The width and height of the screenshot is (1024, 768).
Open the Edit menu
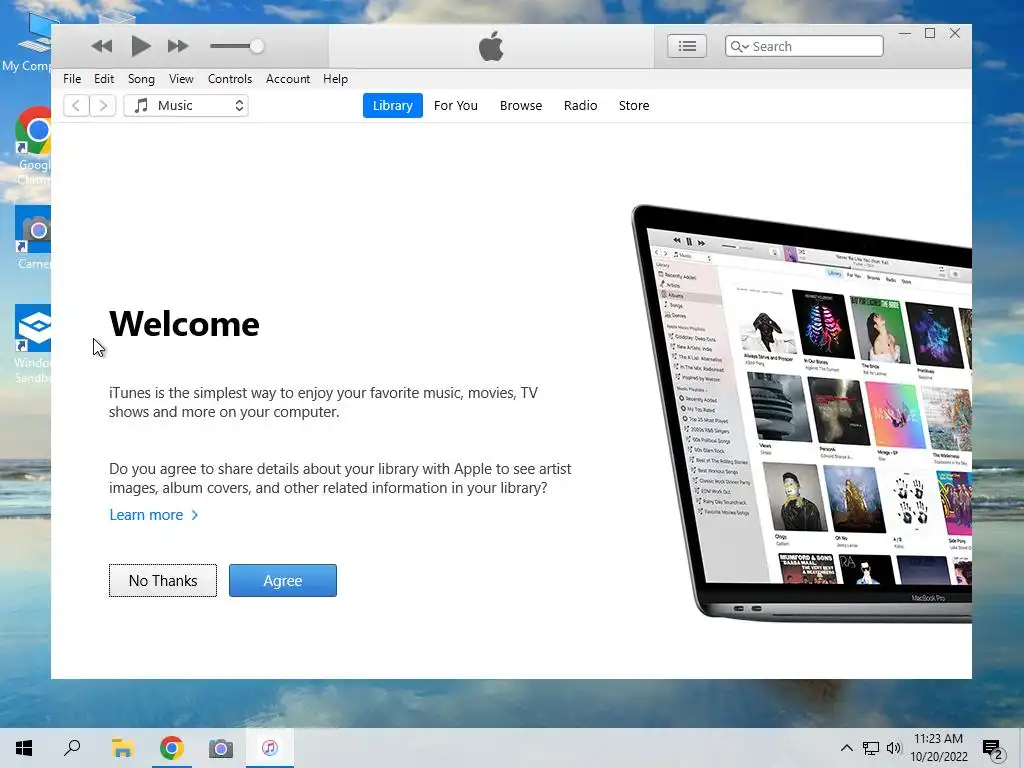104,78
